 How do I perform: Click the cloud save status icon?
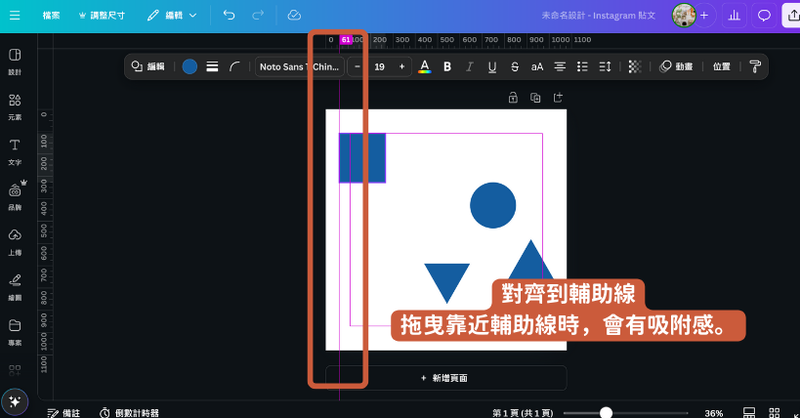[x=293, y=16]
